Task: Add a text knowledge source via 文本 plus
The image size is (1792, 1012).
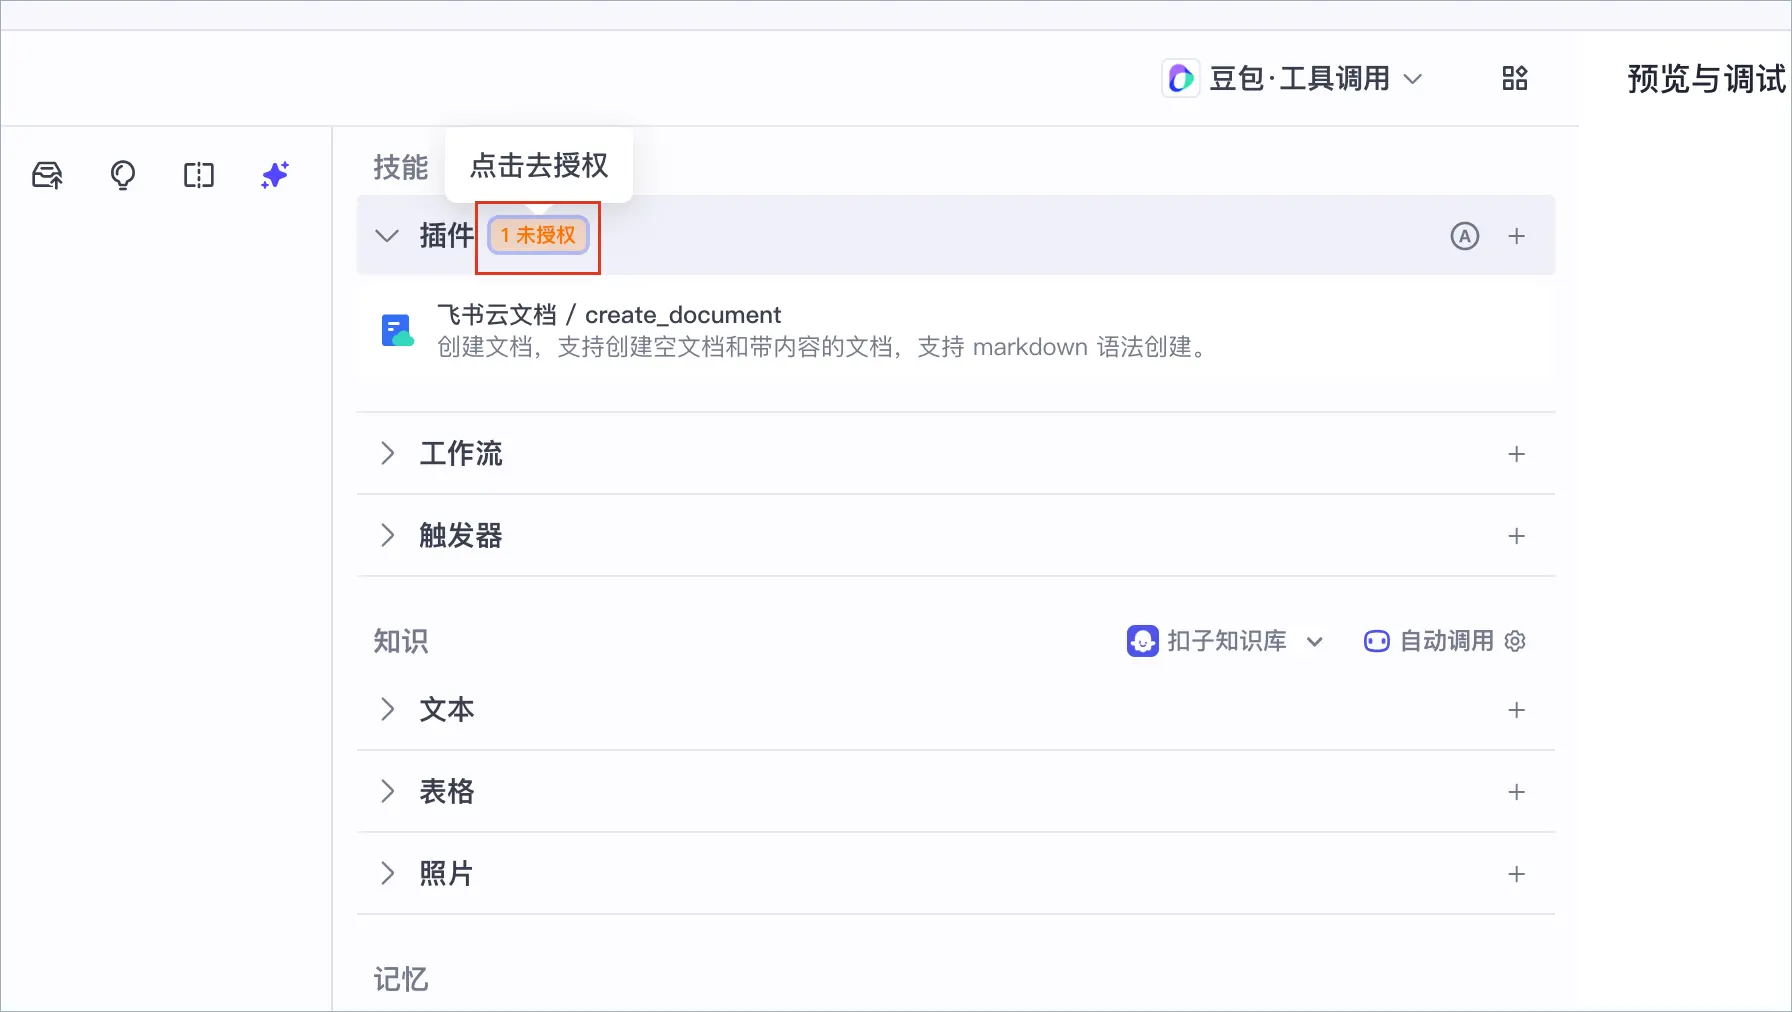Action: pos(1516,710)
